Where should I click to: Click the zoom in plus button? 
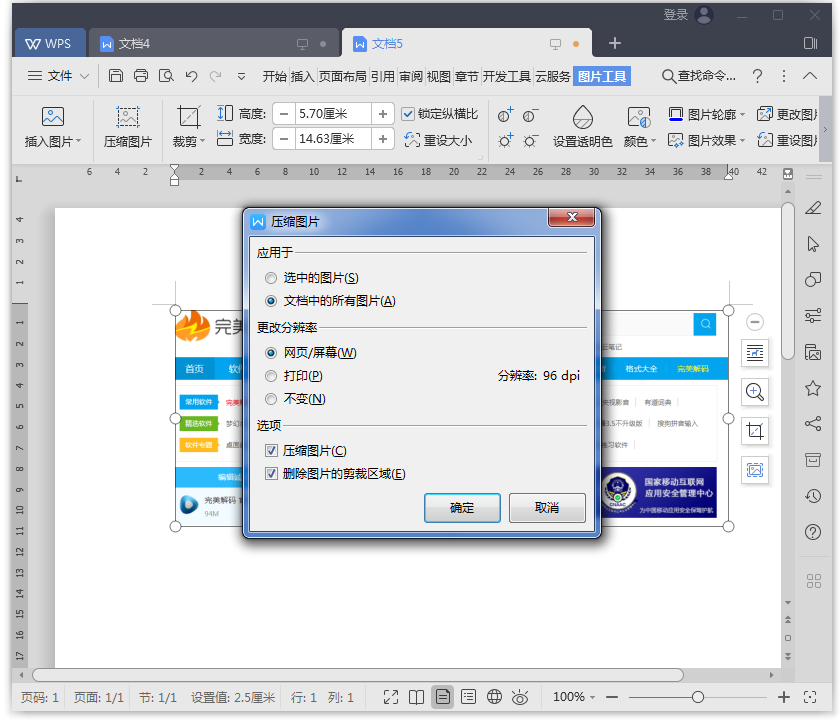point(784,697)
